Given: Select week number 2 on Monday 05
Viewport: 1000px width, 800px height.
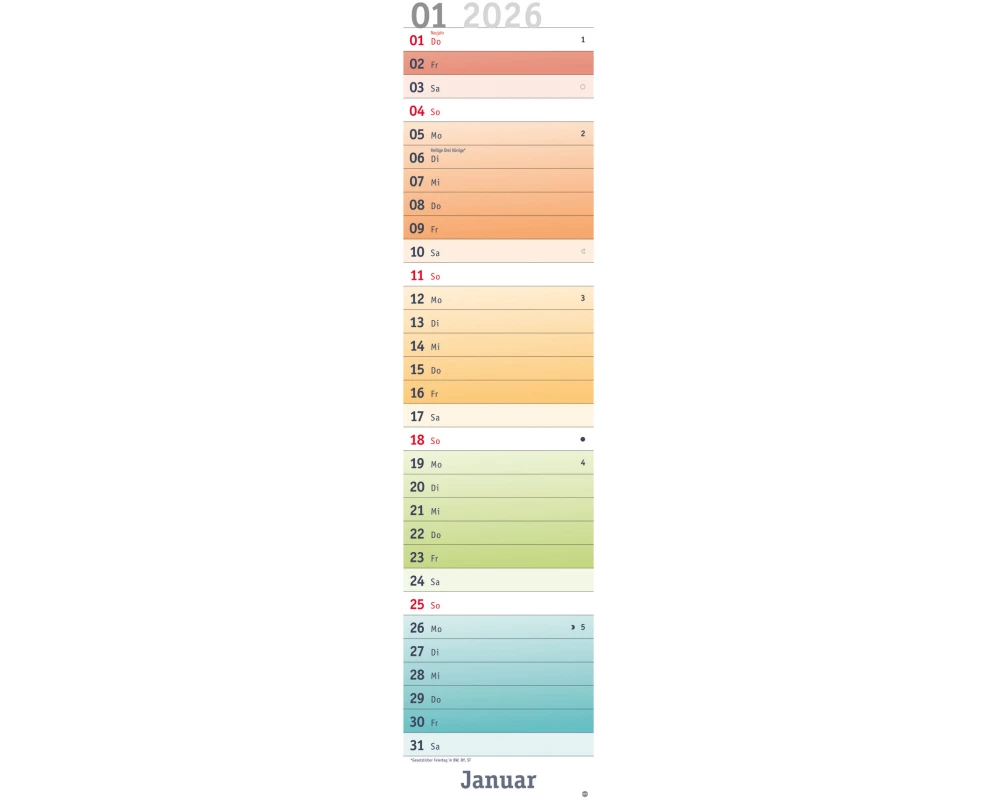Looking at the screenshot, I should click(583, 133).
